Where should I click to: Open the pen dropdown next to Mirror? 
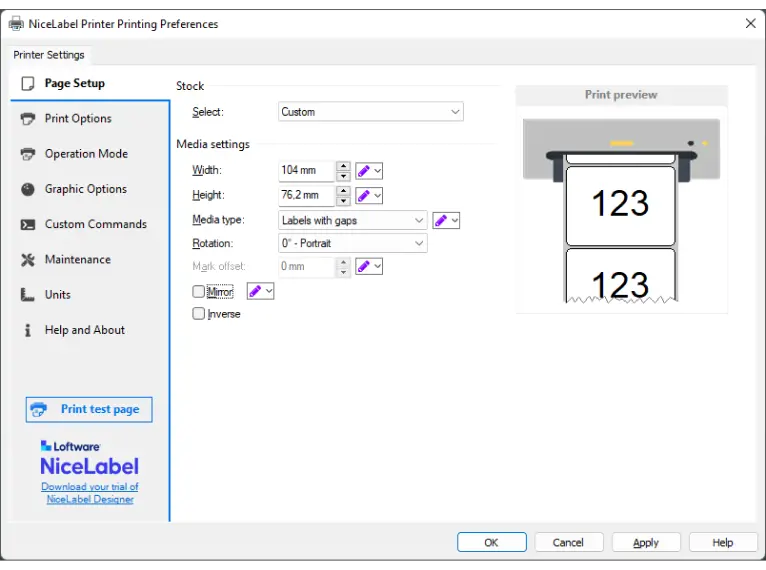(267, 291)
